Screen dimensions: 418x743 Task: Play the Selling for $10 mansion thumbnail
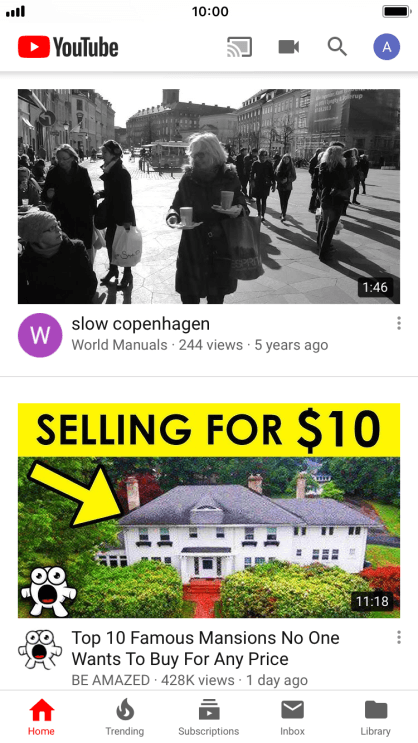(209, 510)
